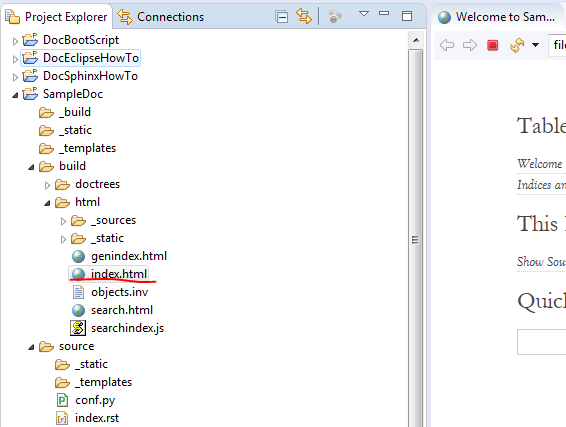Select index.rst in source folder
The image size is (566, 427).
pyautogui.click(x=97, y=418)
